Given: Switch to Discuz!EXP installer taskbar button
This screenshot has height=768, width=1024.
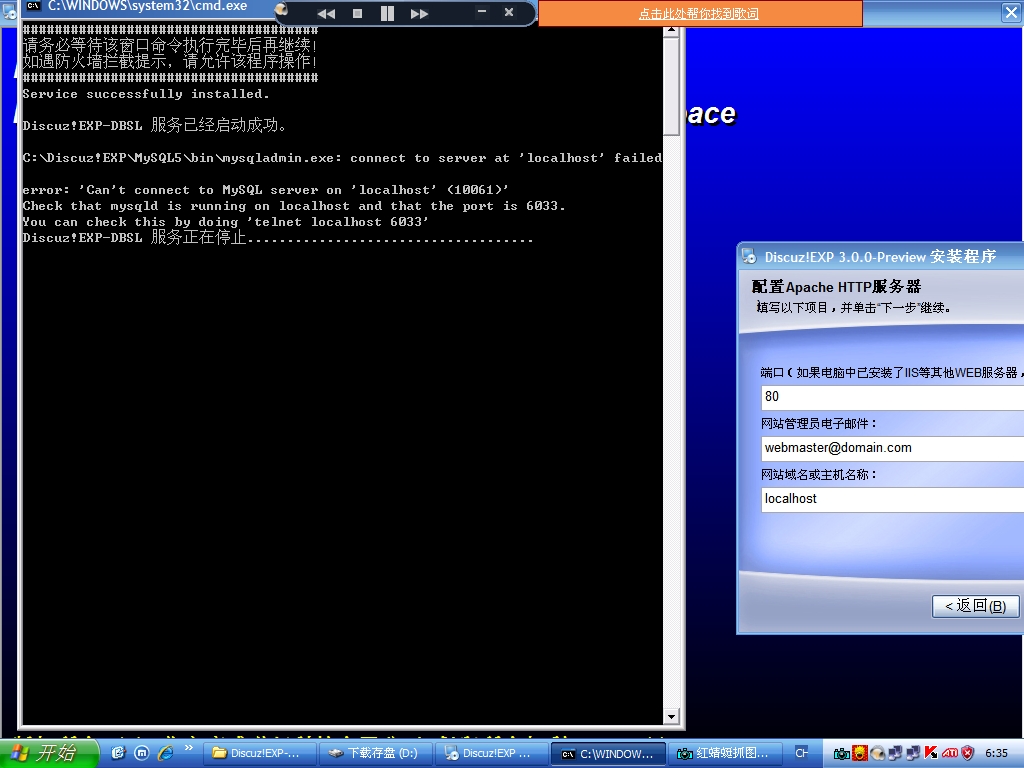Looking at the screenshot, I should [x=492, y=753].
